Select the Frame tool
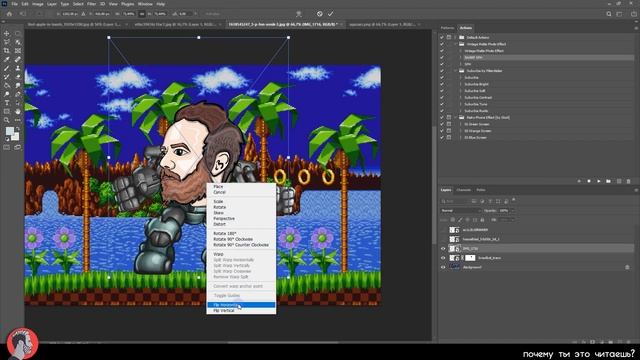The image size is (640, 360). click(18, 51)
